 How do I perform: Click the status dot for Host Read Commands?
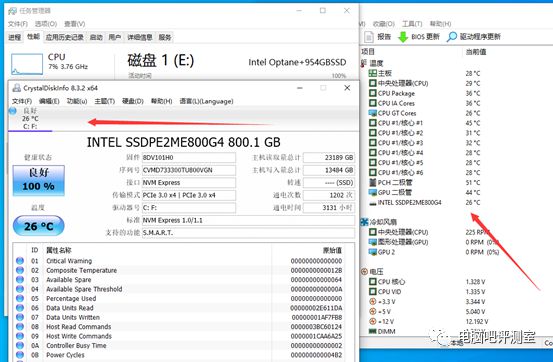click(x=20, y=327)
